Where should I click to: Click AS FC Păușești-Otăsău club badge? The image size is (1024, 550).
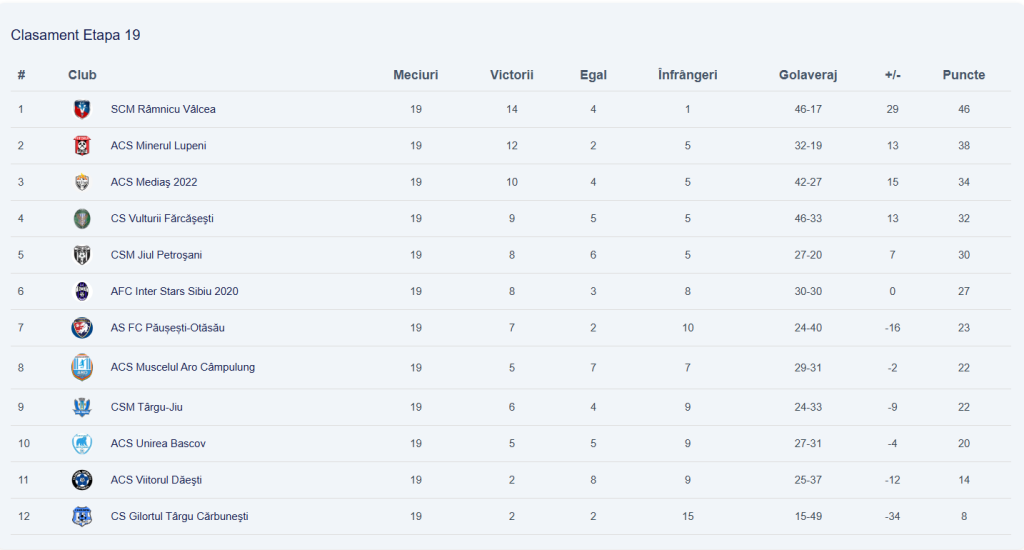82,328
